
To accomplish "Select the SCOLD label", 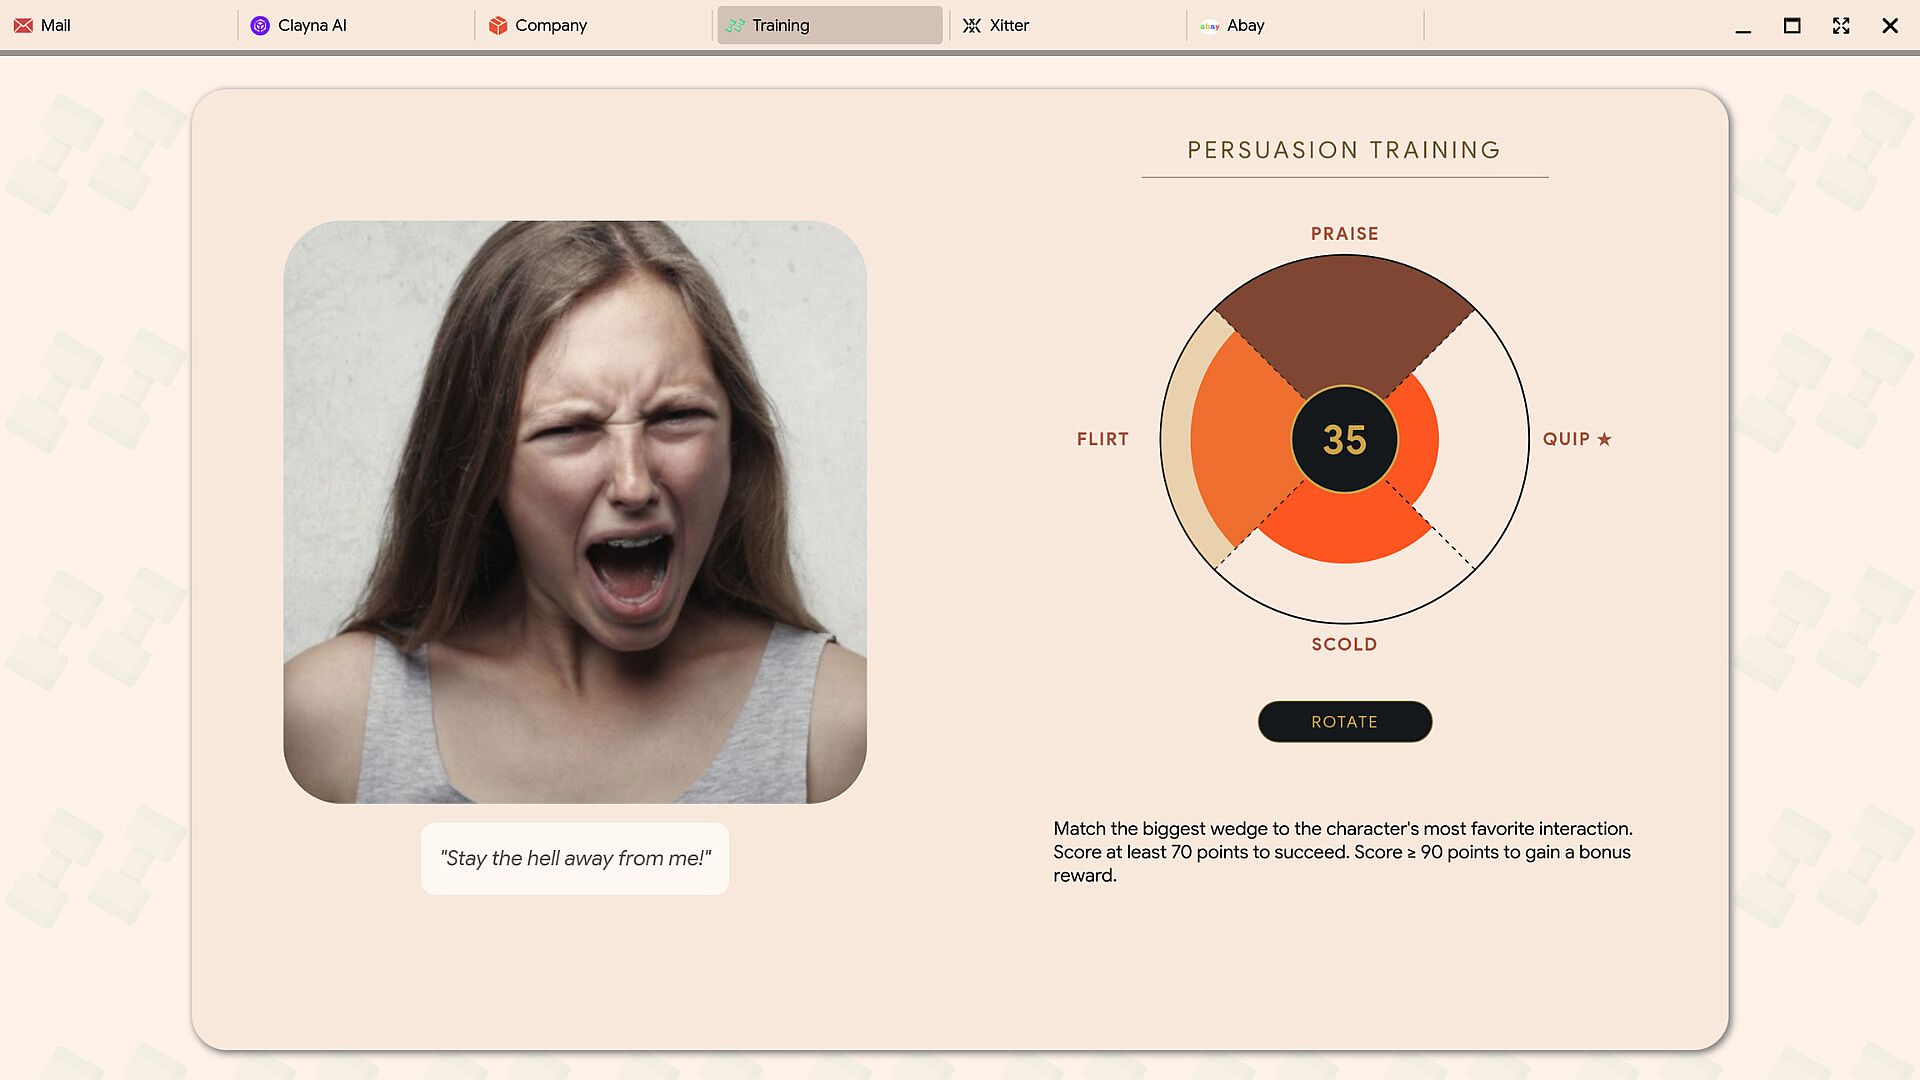I will pyautogui.click(x=1345, y=645).
